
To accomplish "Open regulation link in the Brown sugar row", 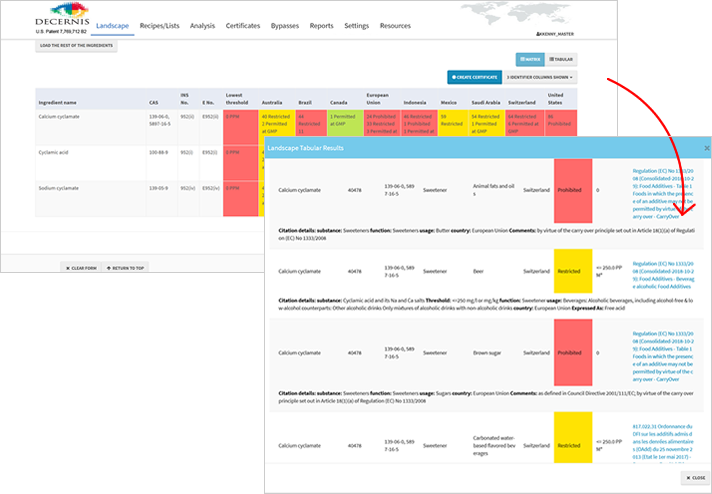I will pos(663,356).
